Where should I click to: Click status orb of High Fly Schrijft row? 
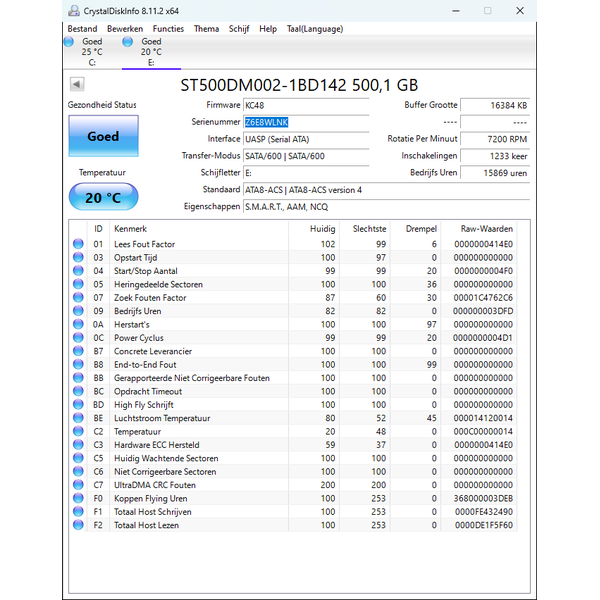78,404
